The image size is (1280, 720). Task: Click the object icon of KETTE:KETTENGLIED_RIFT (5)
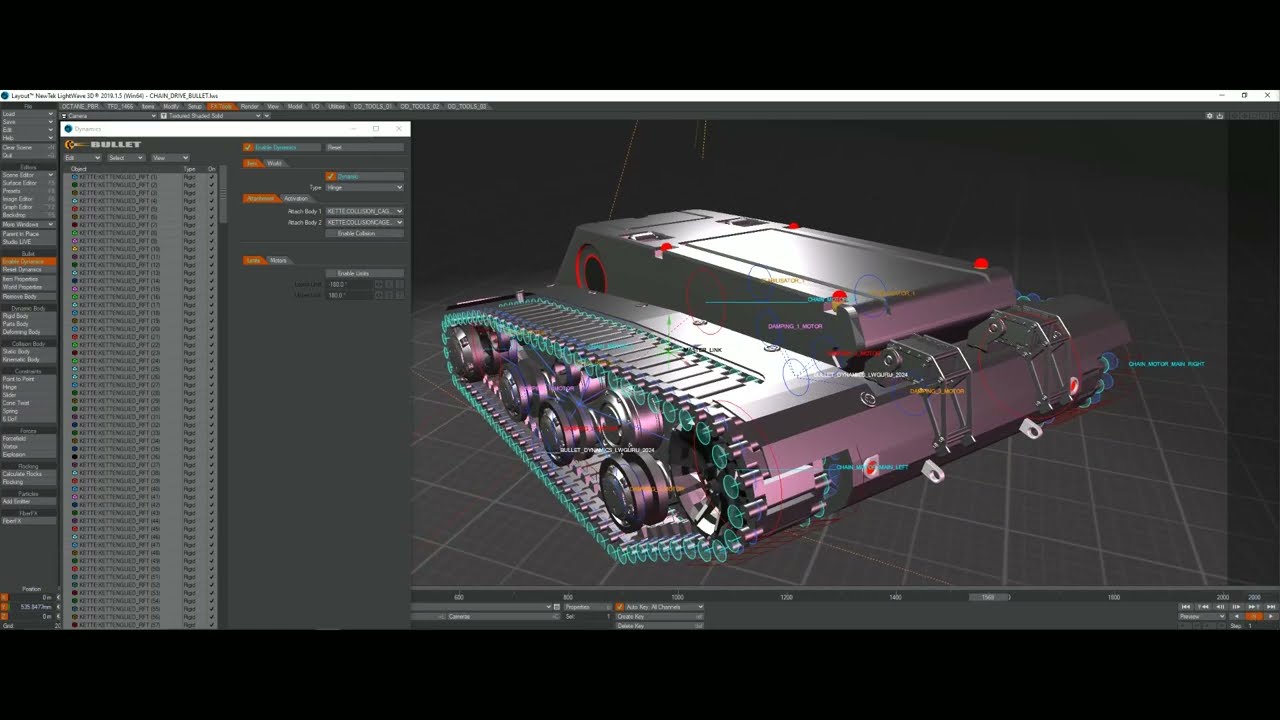tap(75, 209)
